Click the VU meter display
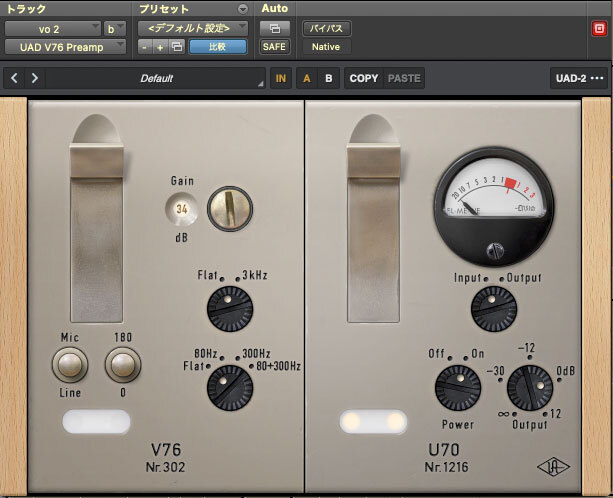 494,188
